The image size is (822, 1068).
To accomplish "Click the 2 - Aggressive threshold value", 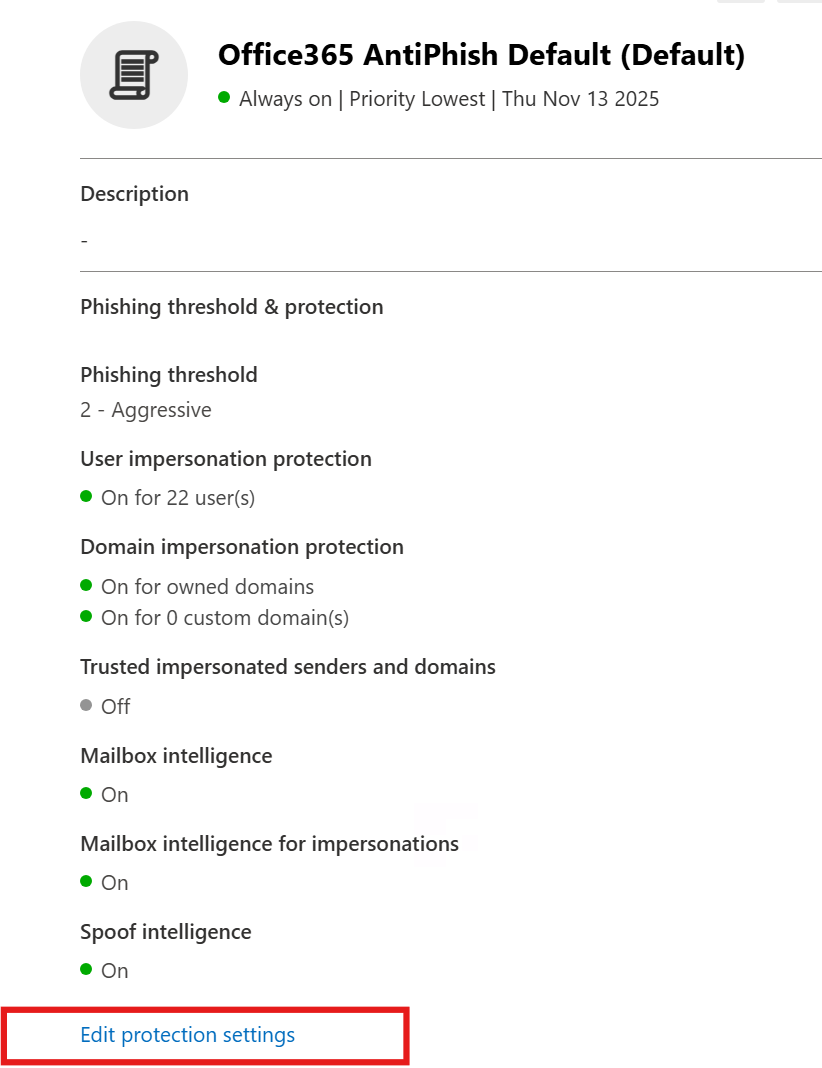I will [x=146, y=410].
